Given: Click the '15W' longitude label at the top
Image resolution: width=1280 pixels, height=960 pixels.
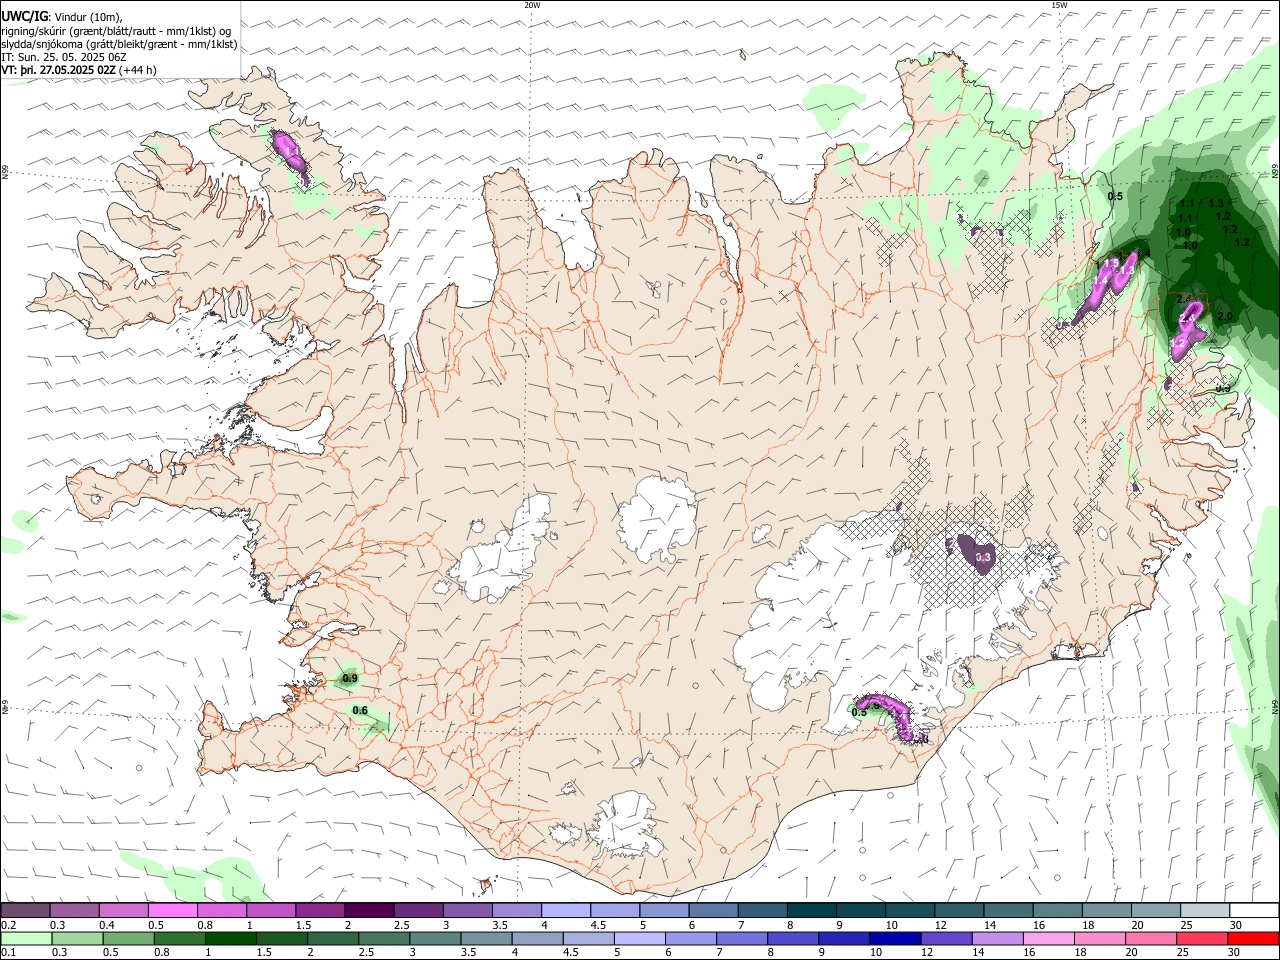Looking at the screenshot, I should tap(1059, 5).
